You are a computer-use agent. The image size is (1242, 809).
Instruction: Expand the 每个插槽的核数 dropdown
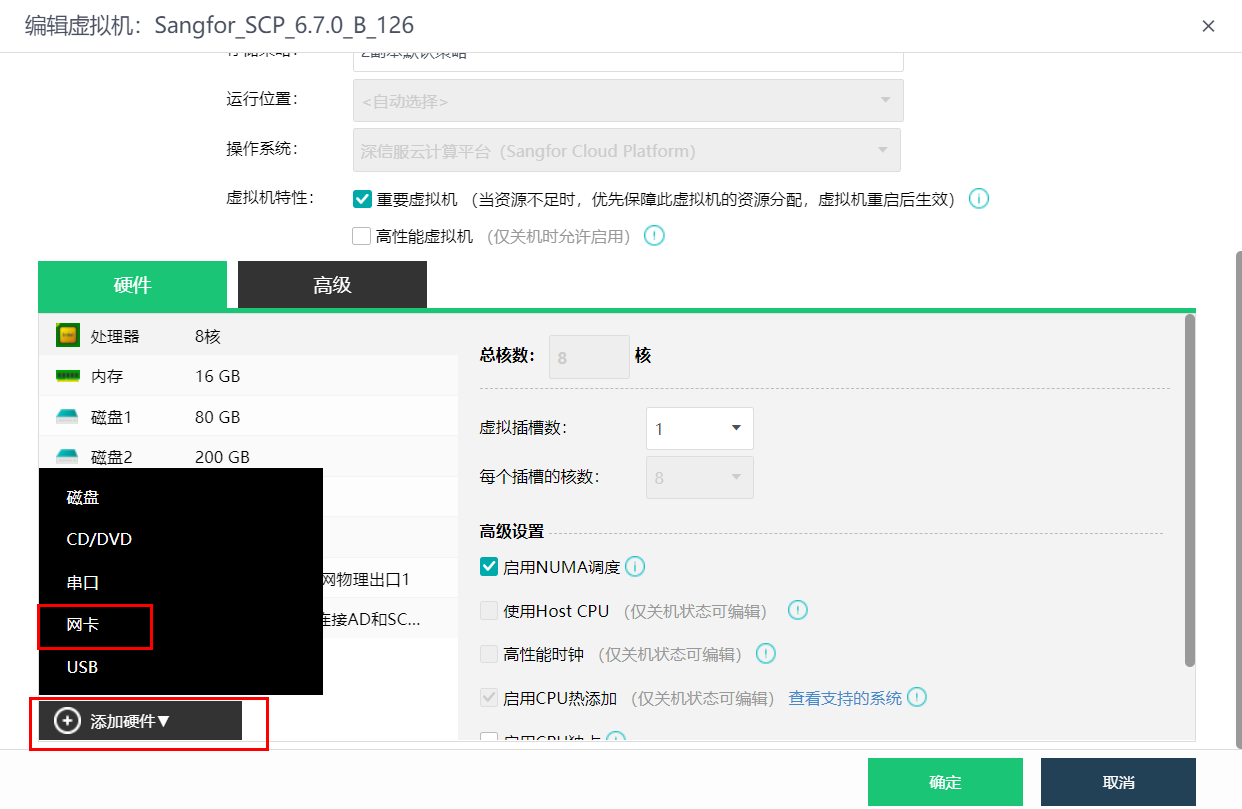700,477
